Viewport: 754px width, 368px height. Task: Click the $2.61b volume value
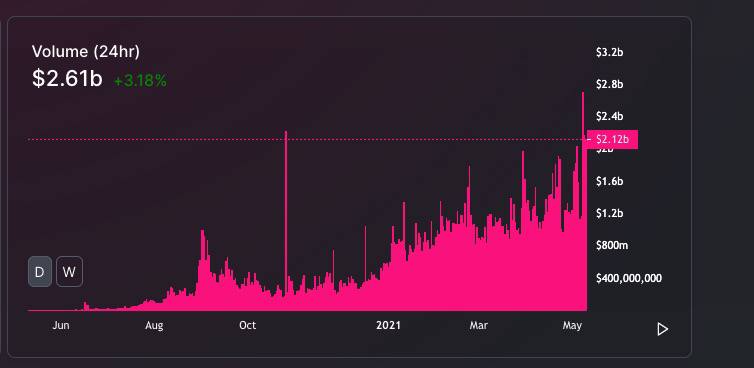coord(67,78)
